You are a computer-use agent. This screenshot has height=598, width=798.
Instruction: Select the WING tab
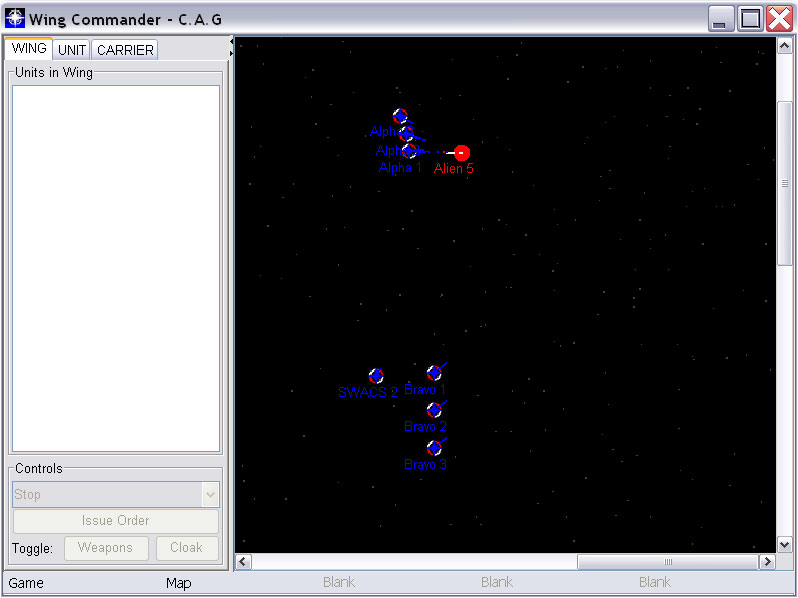coord(29,49)
